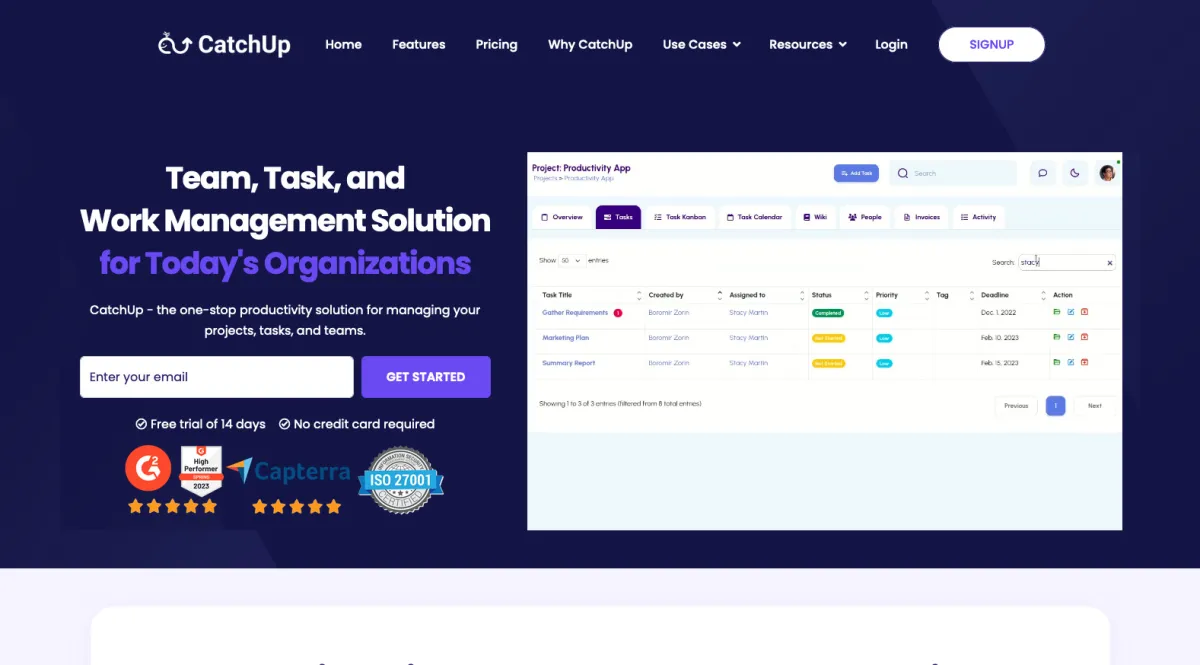Sort table by Tag column

(x=955, y=295)
